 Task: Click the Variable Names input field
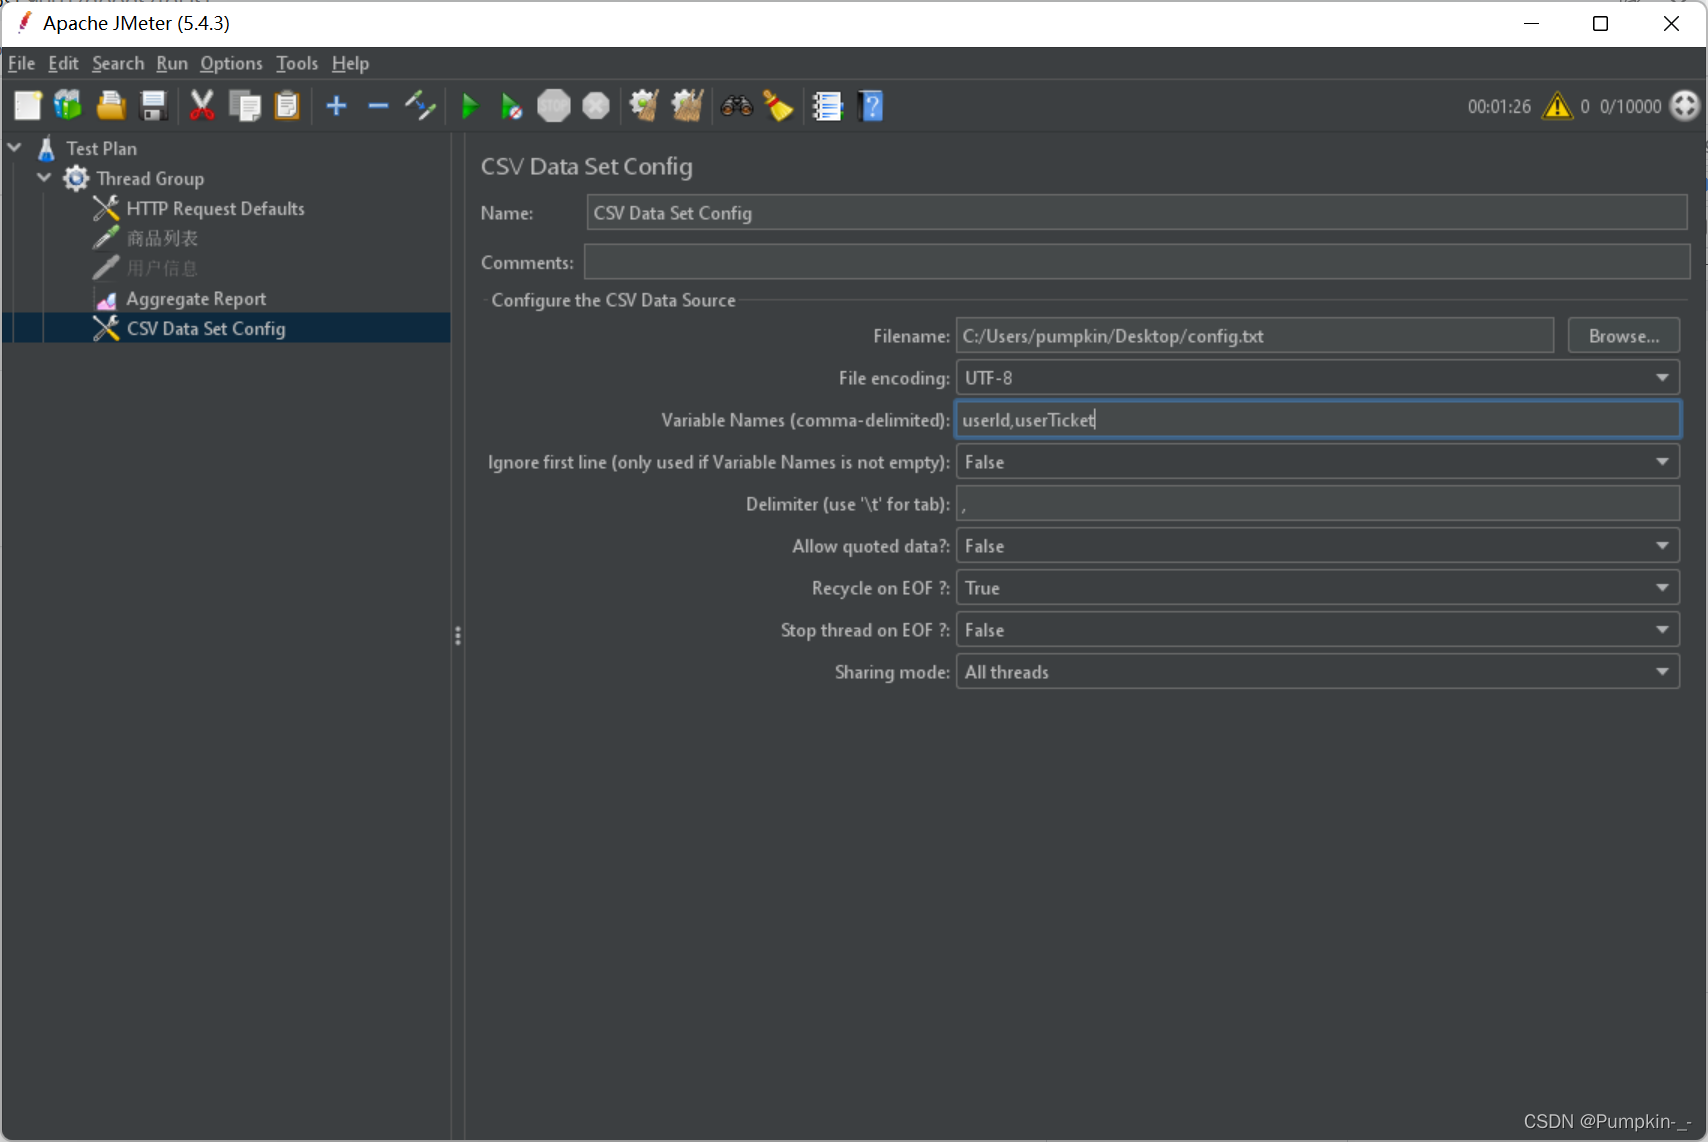click(1318, 420)
